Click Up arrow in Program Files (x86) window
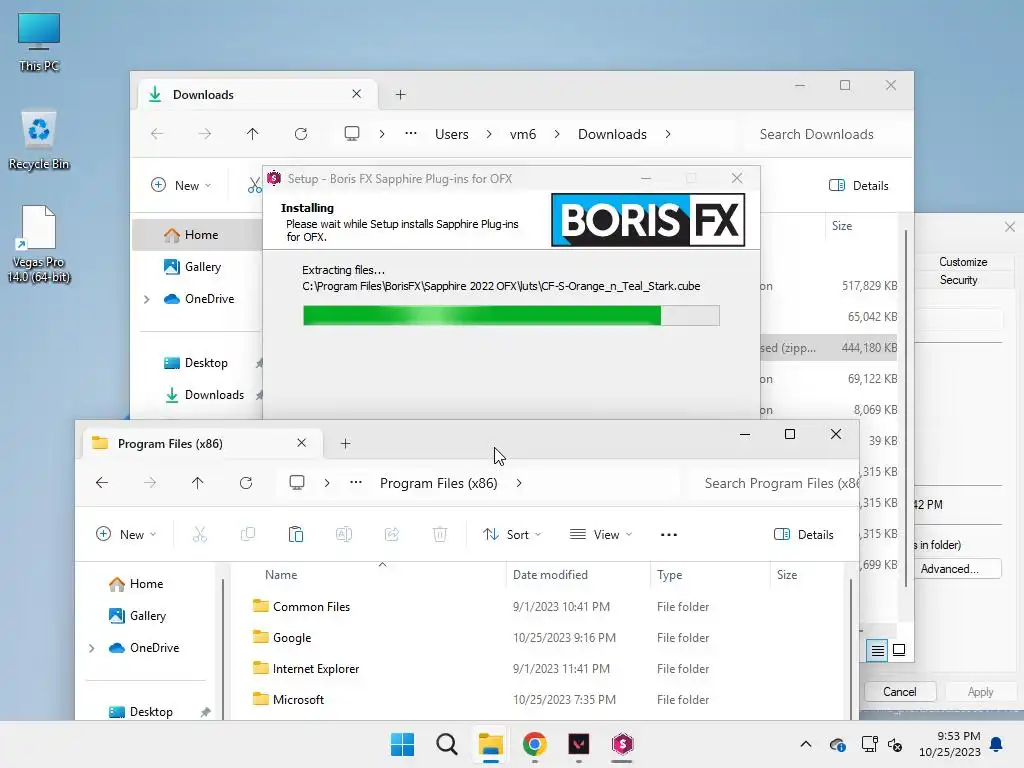Image resolution: width=1024 pixels, height=768 pixels. point(197,483)
